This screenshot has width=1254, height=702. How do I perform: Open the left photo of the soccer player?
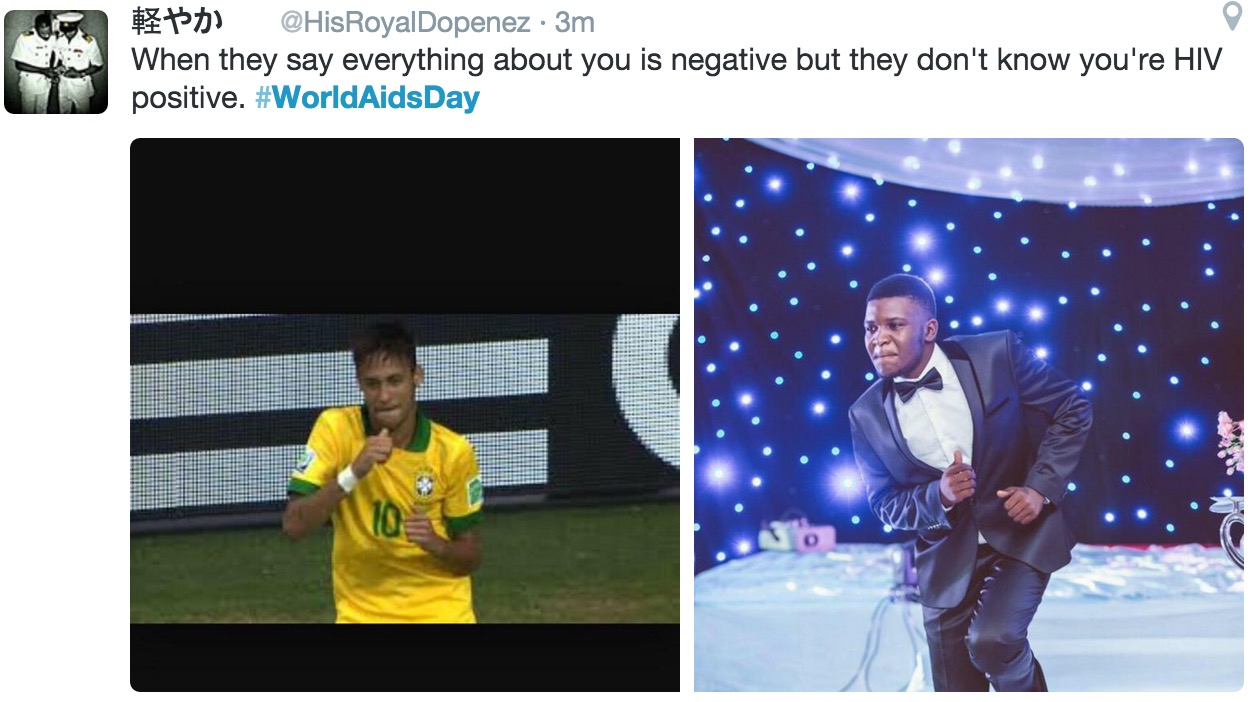tap(404, 414)
